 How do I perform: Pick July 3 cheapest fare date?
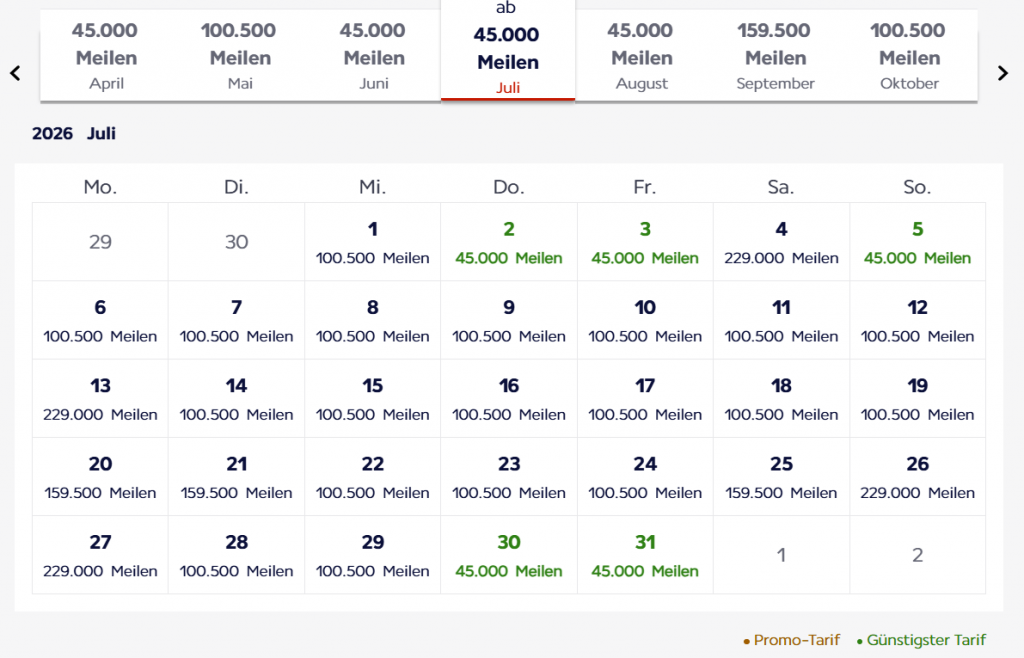tap(645, 242)
